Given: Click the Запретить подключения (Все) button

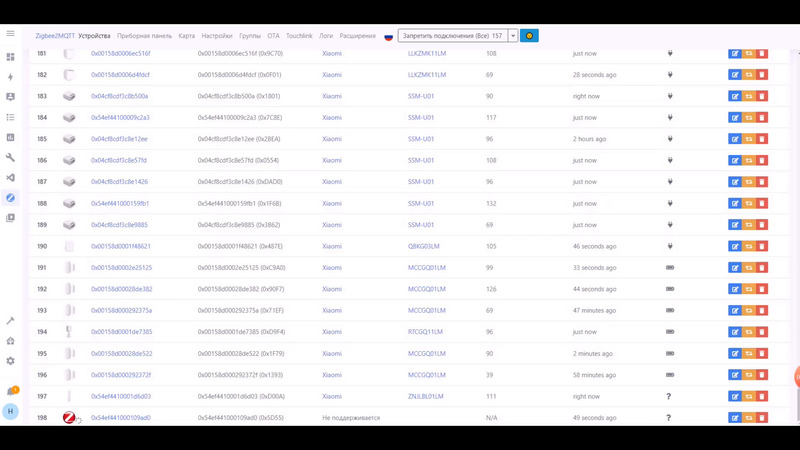Looking at the screenshot, I should coord(453,36).
